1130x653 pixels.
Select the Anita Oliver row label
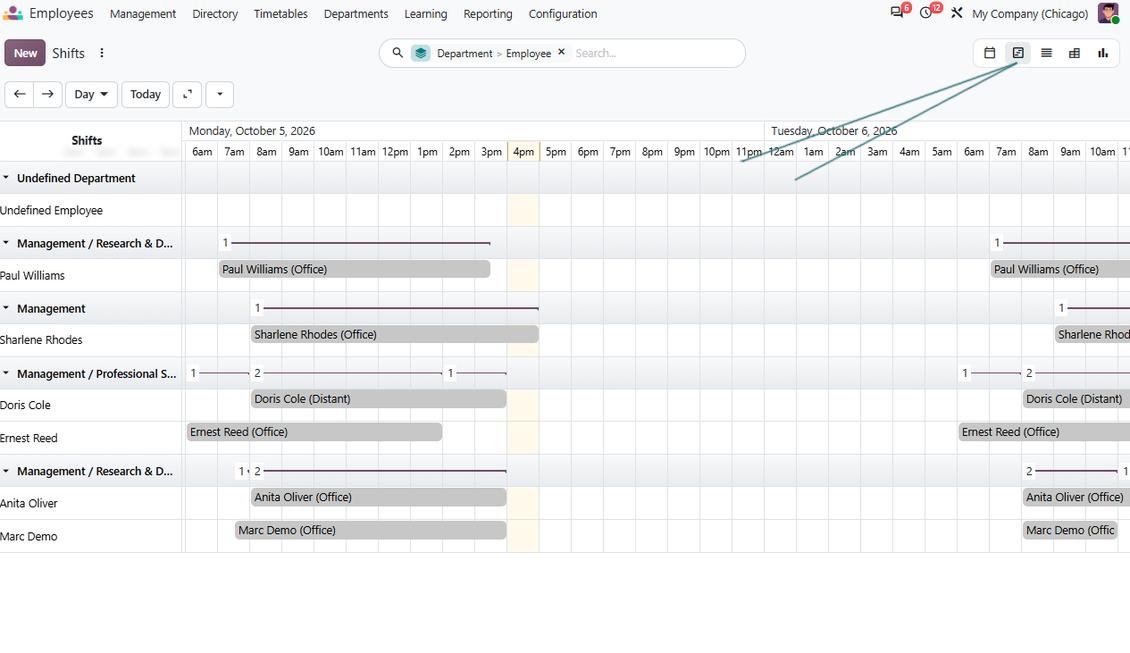(29, 503)
